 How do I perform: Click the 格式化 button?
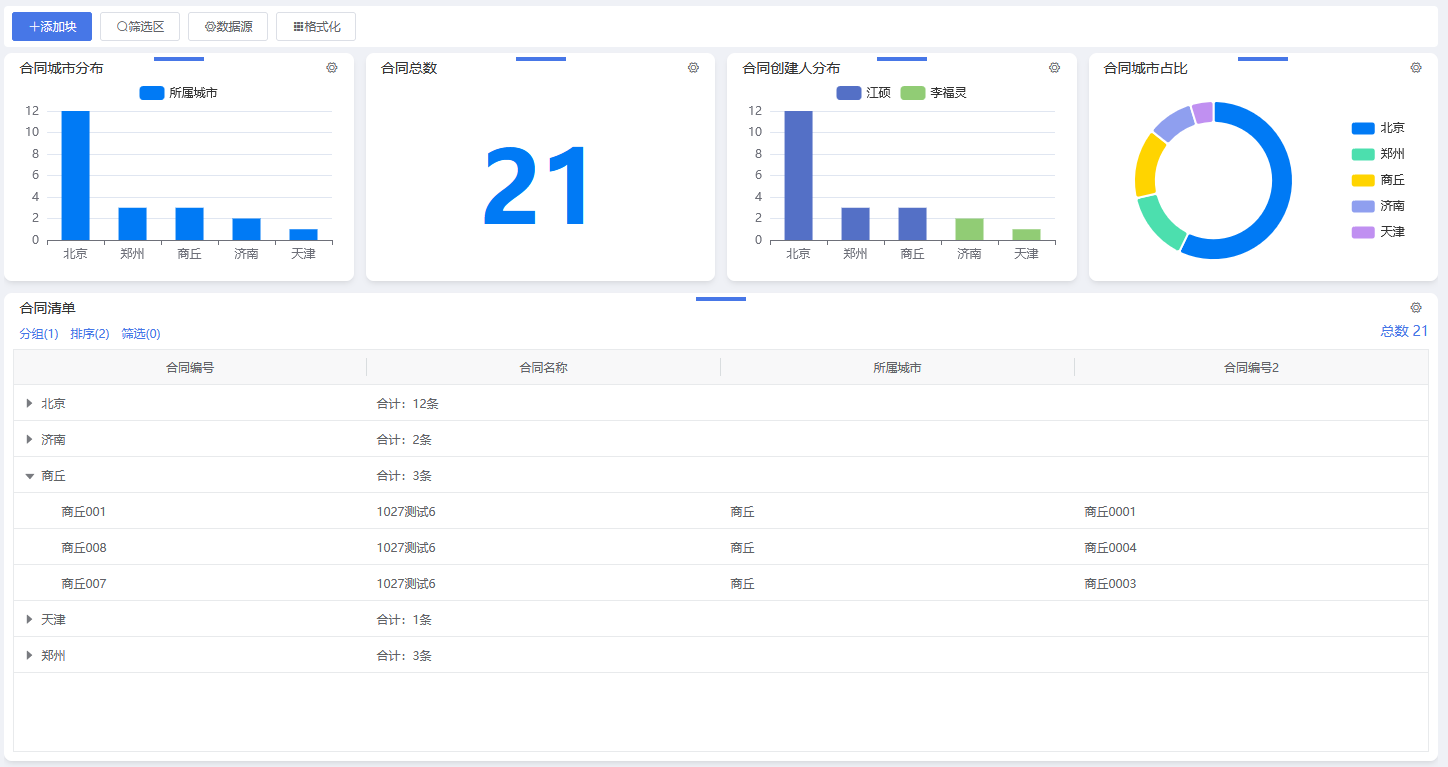click(316, 27)
